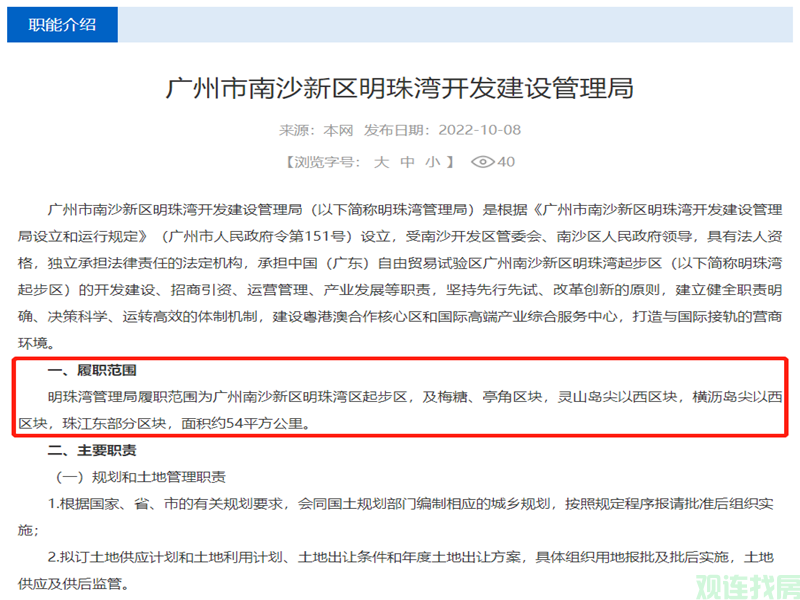
Task: Click inside the red highlighted 履职范围 paragraph
Action: pos(400,397)
